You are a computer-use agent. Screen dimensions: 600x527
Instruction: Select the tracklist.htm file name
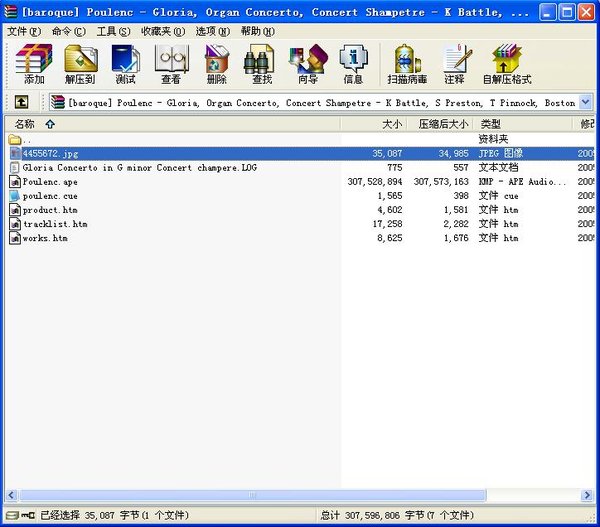pos(55,224)
